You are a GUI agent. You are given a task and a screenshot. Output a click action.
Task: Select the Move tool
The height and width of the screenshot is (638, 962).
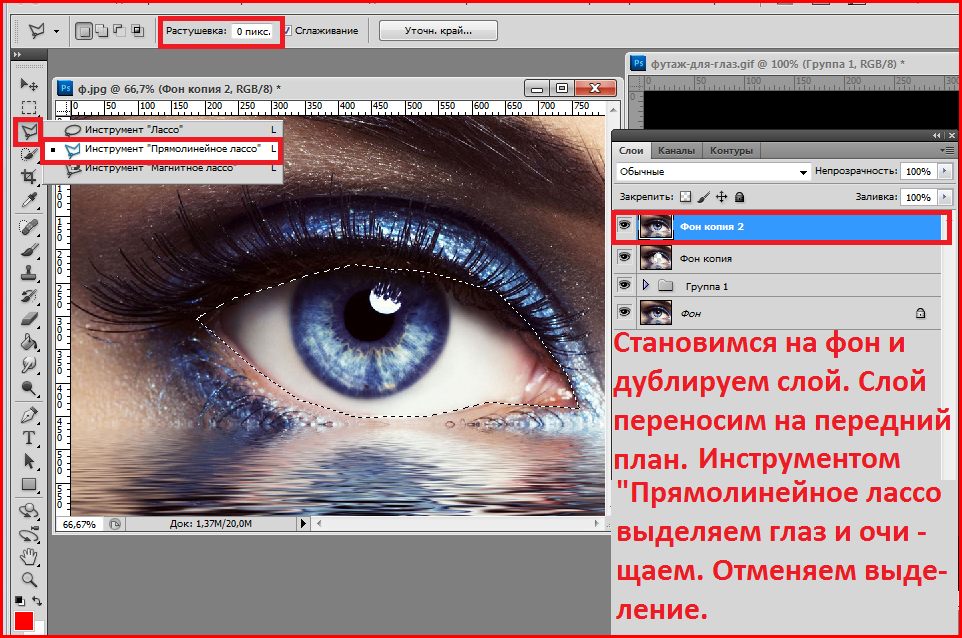29,84
